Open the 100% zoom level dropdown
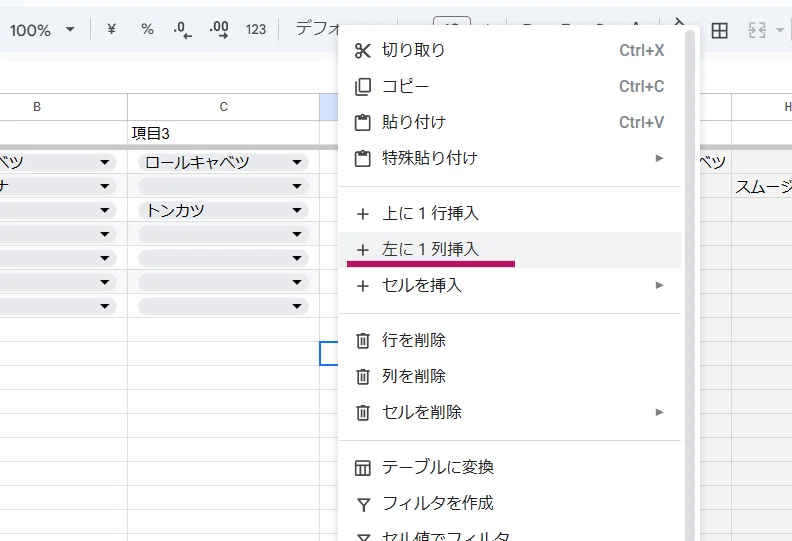 pos(42,30)
